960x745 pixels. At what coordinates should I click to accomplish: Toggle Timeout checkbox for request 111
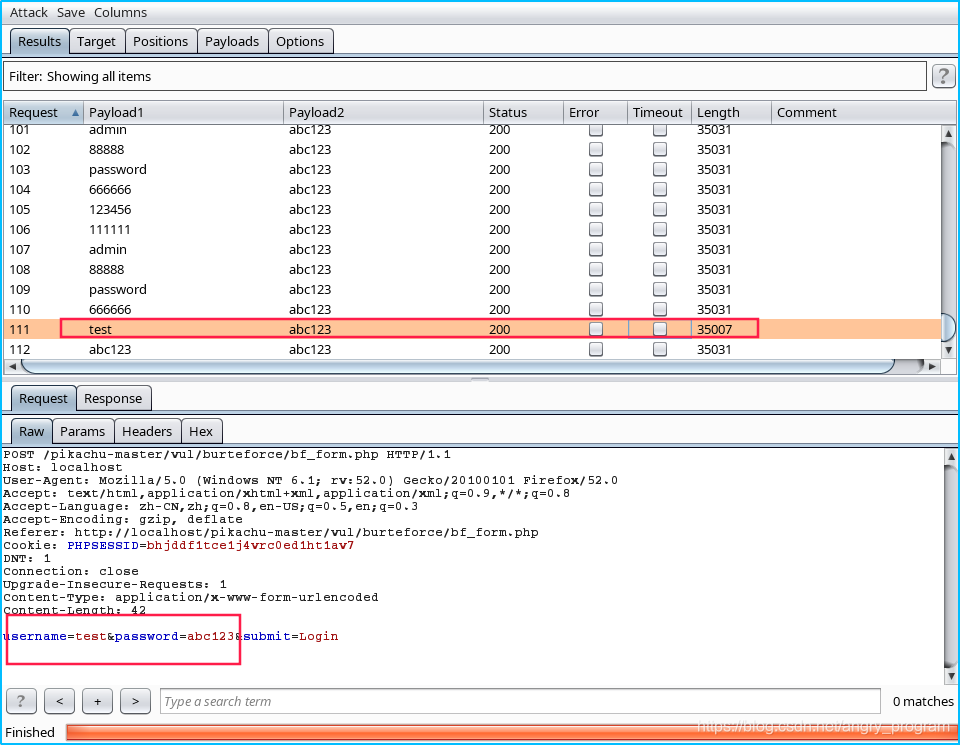point(659,329)
